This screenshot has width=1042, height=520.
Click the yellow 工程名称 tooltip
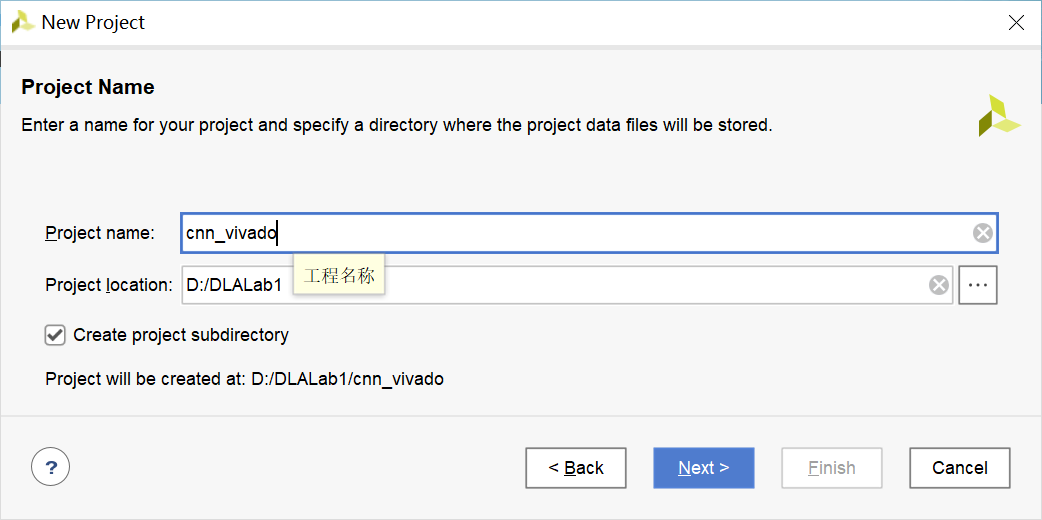pos(339,276)
